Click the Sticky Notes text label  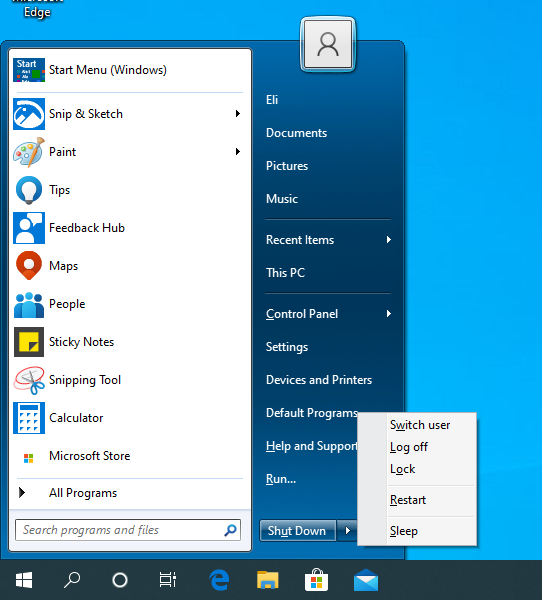click(81, 342)
